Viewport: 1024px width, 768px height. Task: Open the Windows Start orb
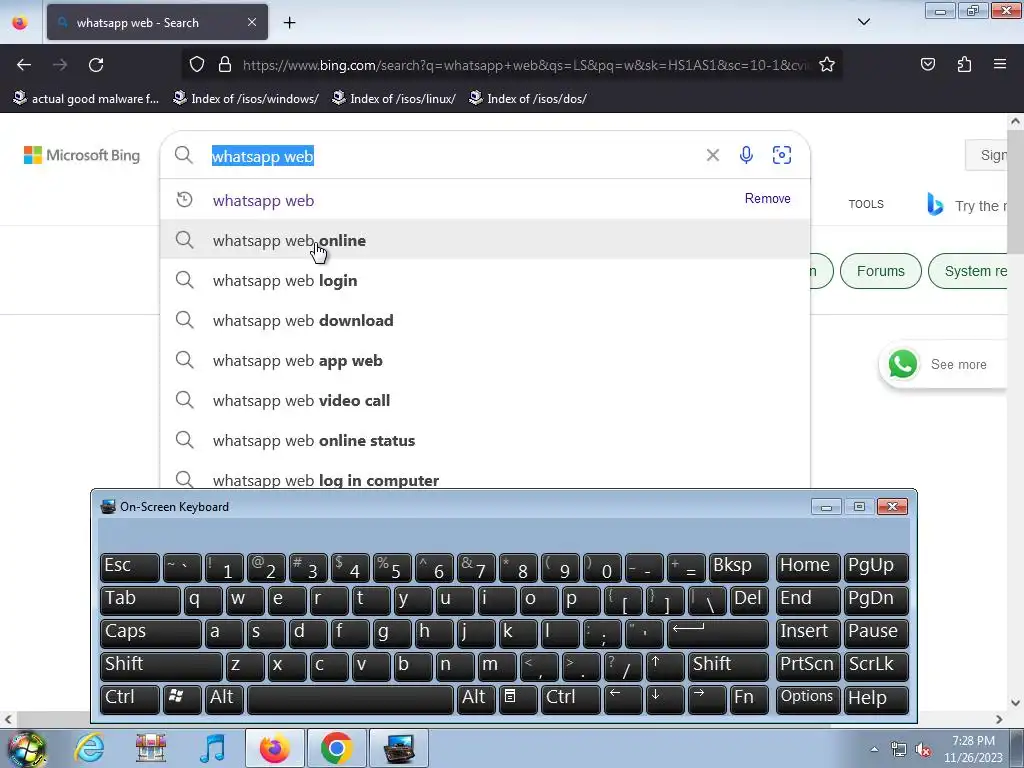pos(26,748)
